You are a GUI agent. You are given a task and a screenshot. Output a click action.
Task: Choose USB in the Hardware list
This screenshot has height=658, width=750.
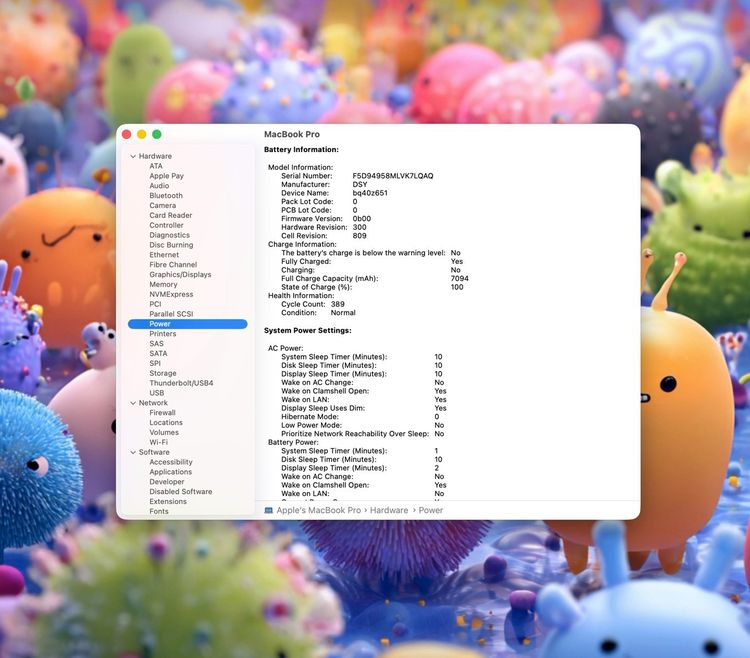pyautogui.click(x=157, y=393)
